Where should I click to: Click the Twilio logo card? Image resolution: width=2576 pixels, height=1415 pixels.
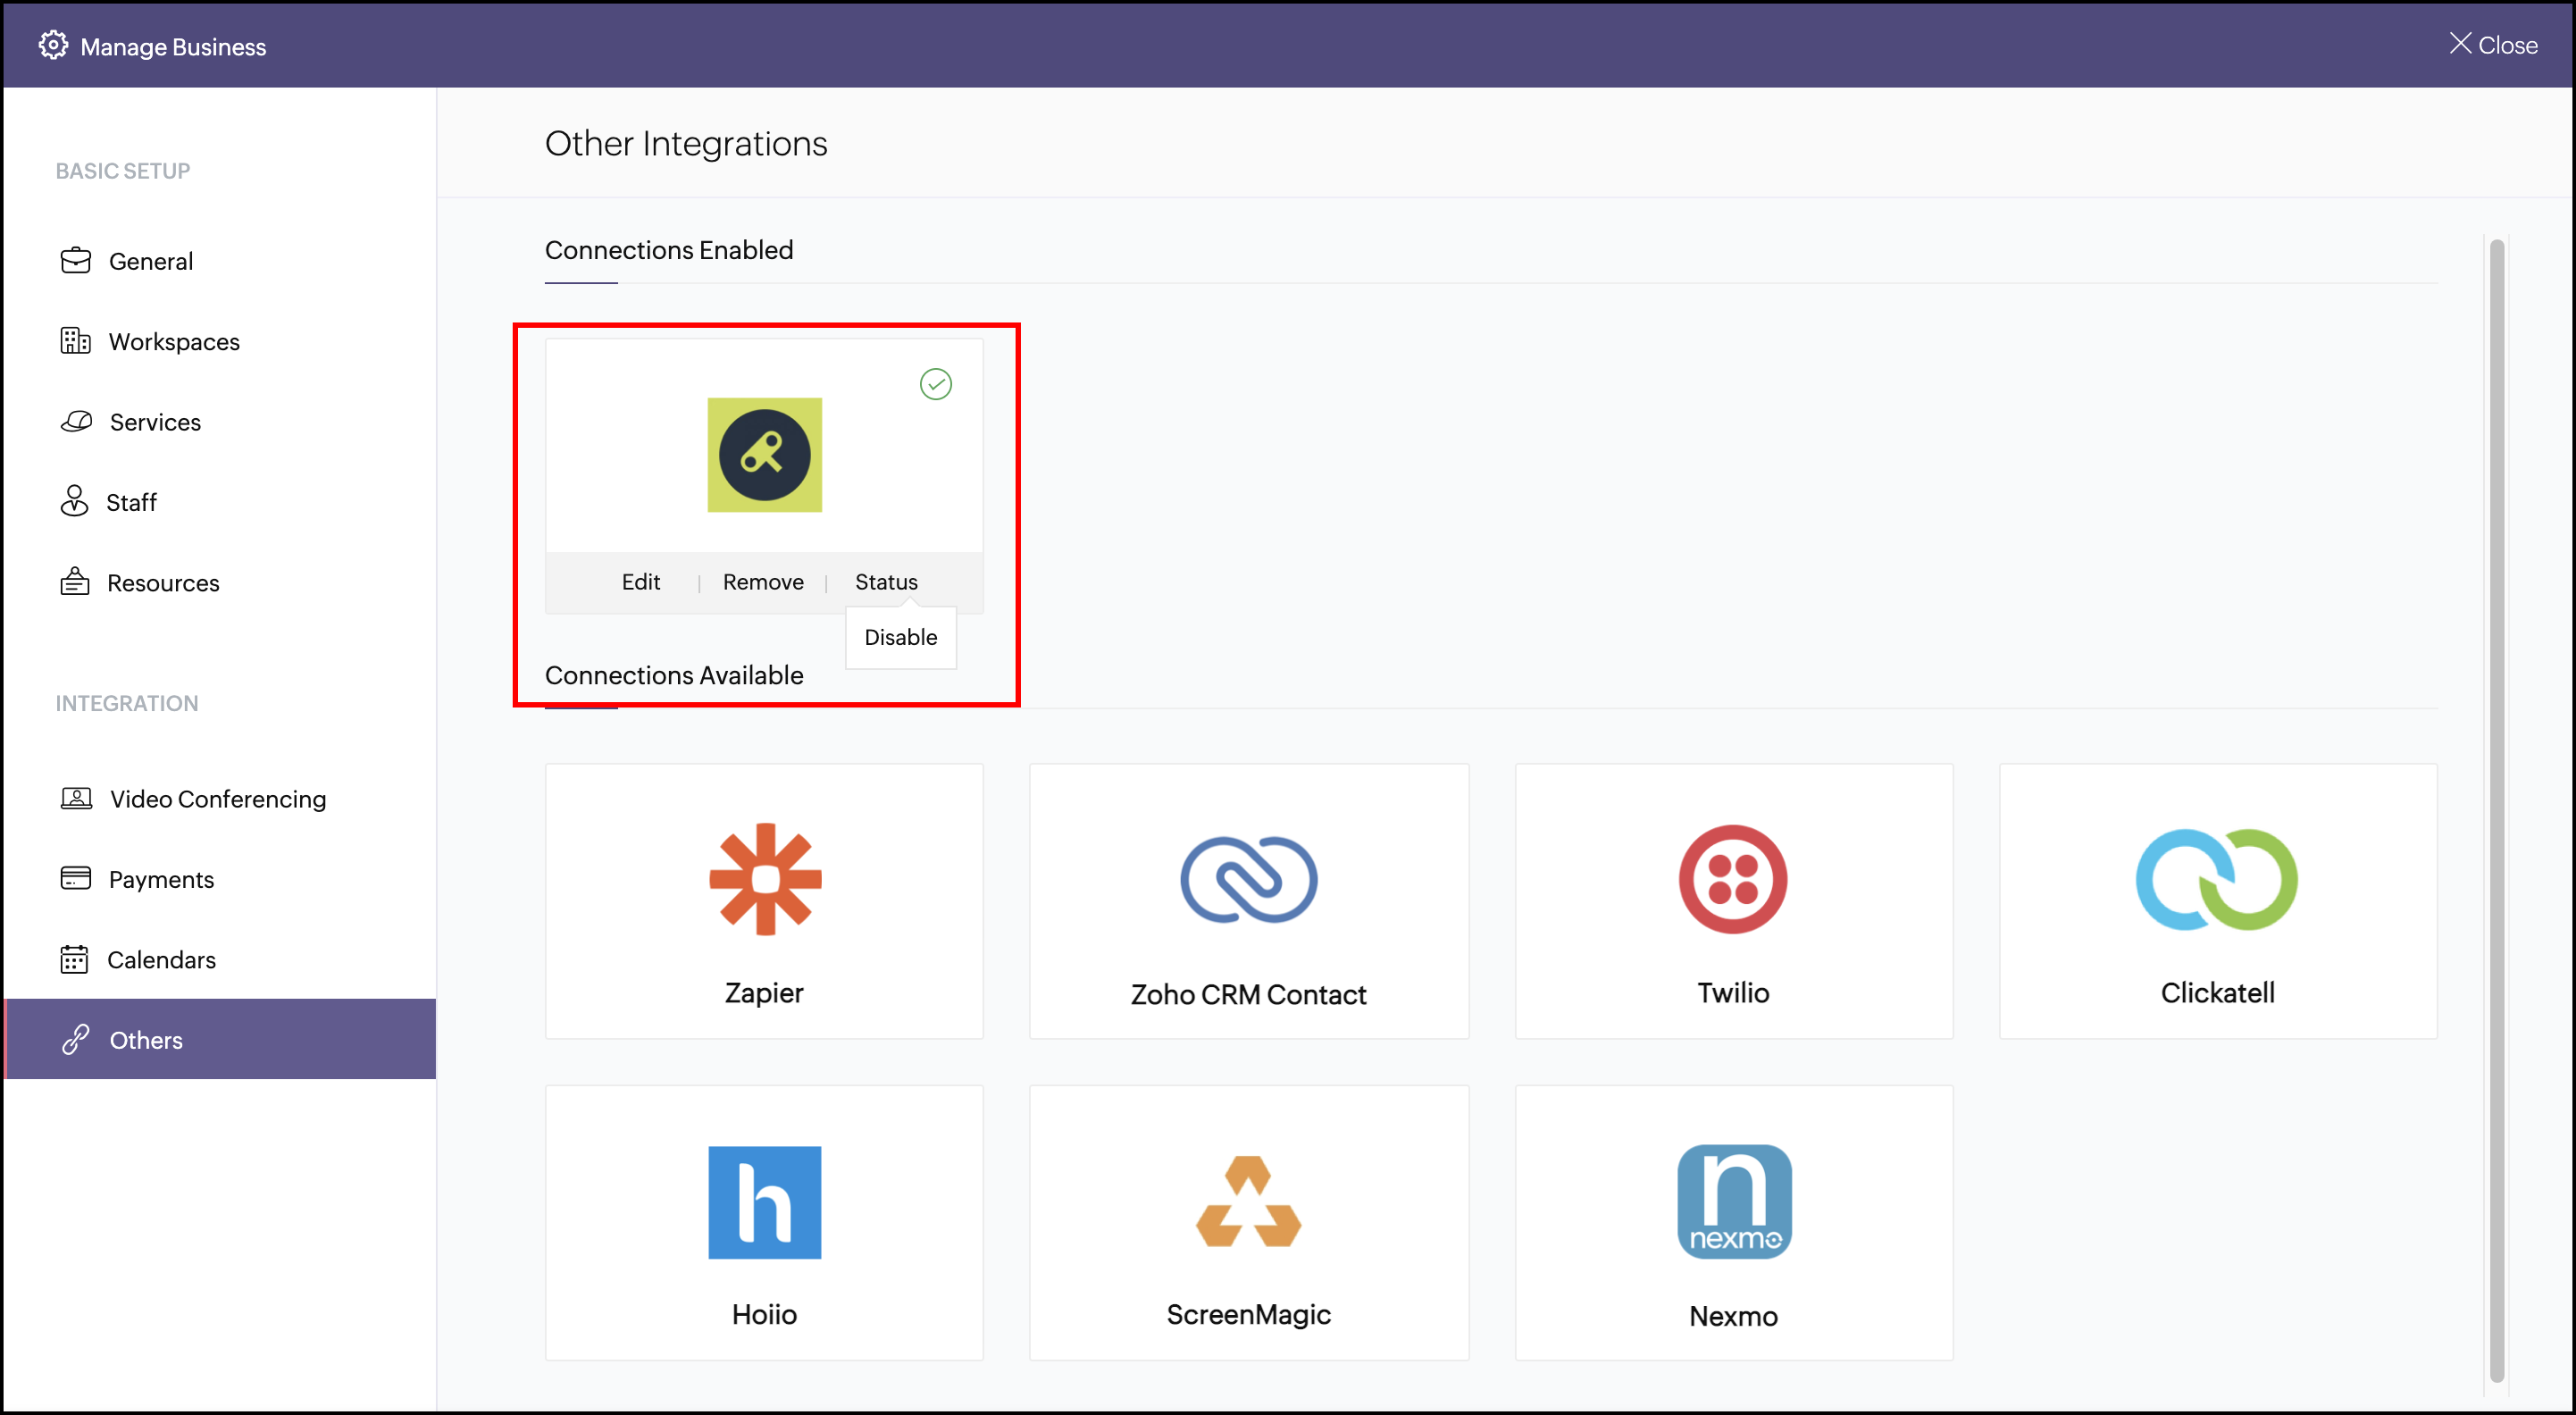(x=1732, y=879)
